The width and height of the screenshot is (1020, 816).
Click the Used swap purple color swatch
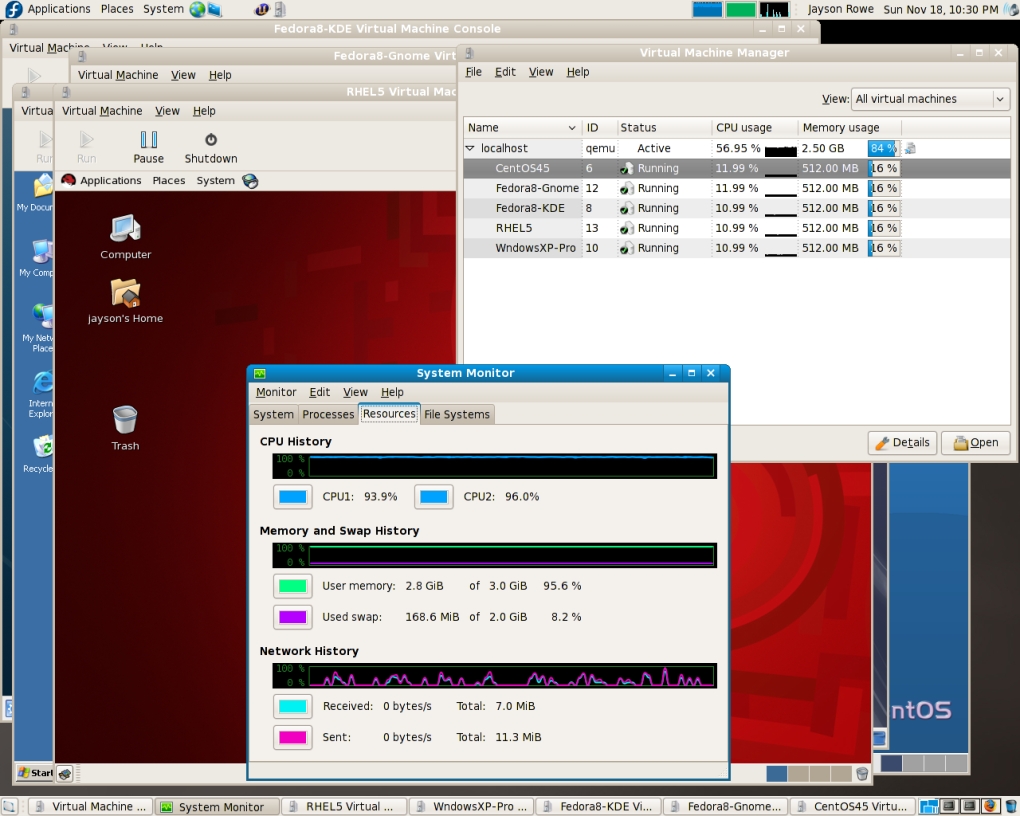point(293,618)
